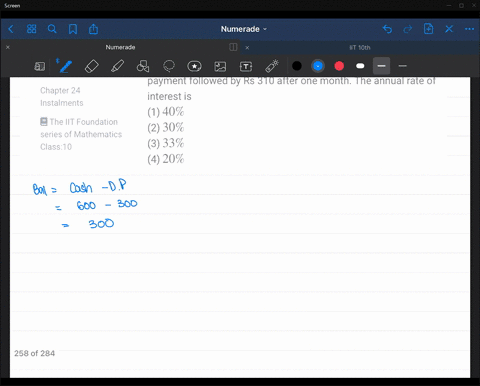The image size is (480, 386).
Task: Toggle read-only mode icon in the toolbar
Action: (x=40, y=66)
